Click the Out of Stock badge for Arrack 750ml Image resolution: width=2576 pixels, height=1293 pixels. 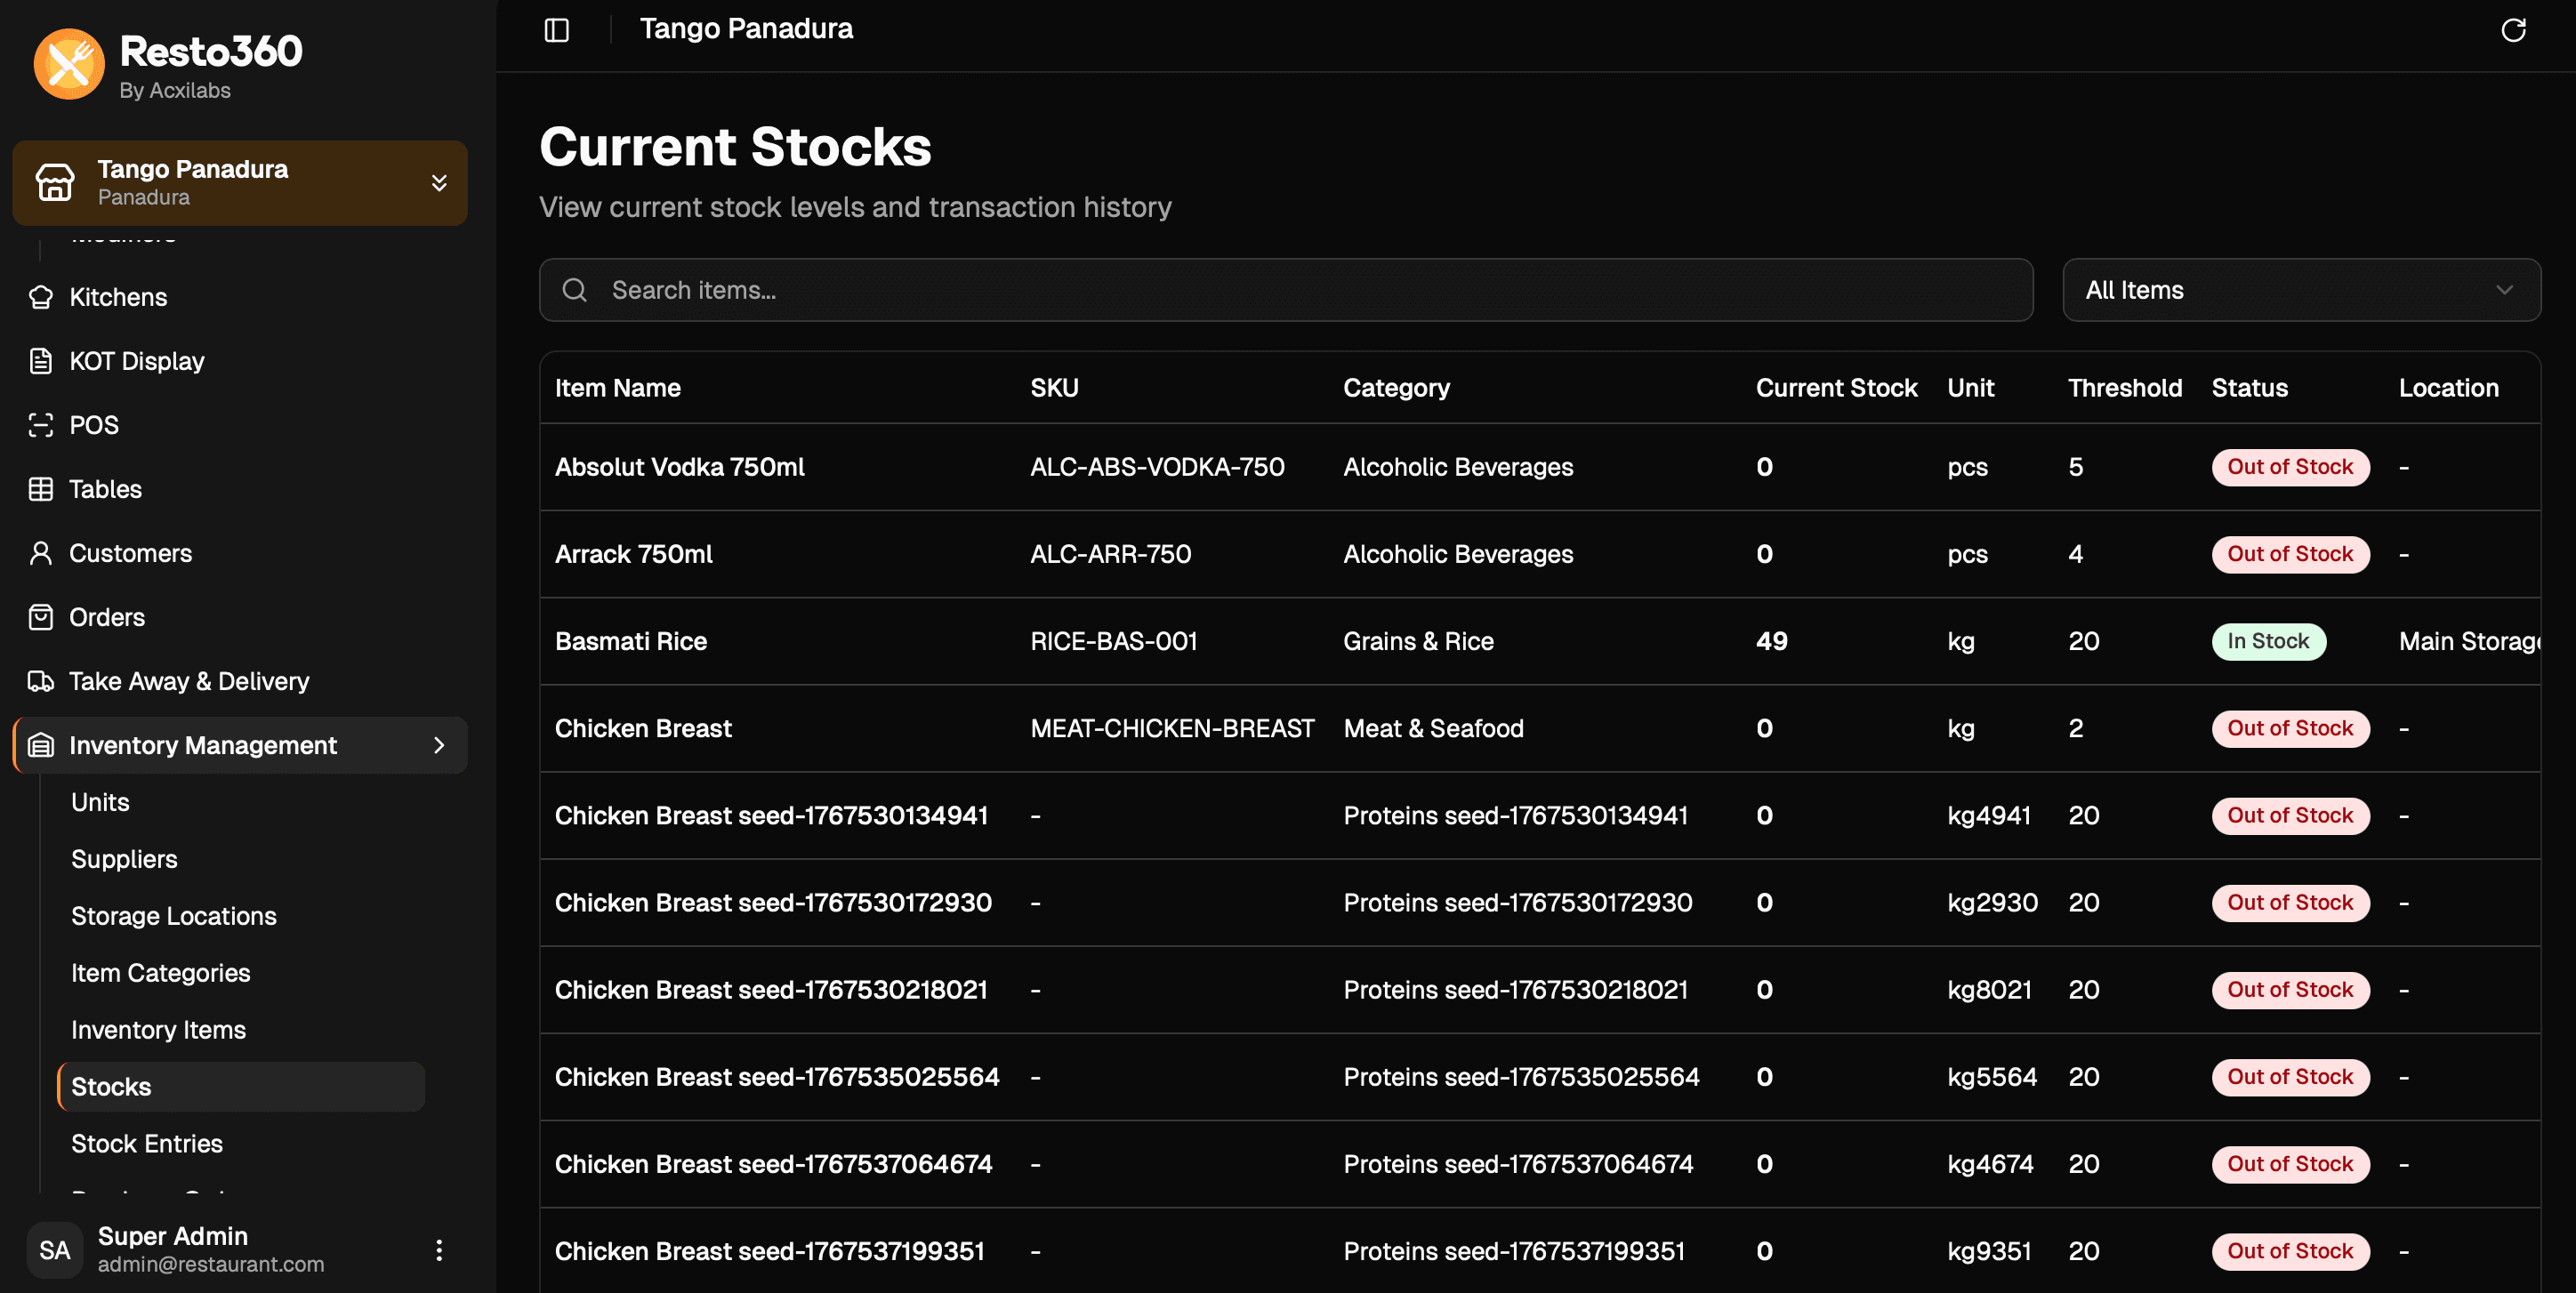[2290, 553]
